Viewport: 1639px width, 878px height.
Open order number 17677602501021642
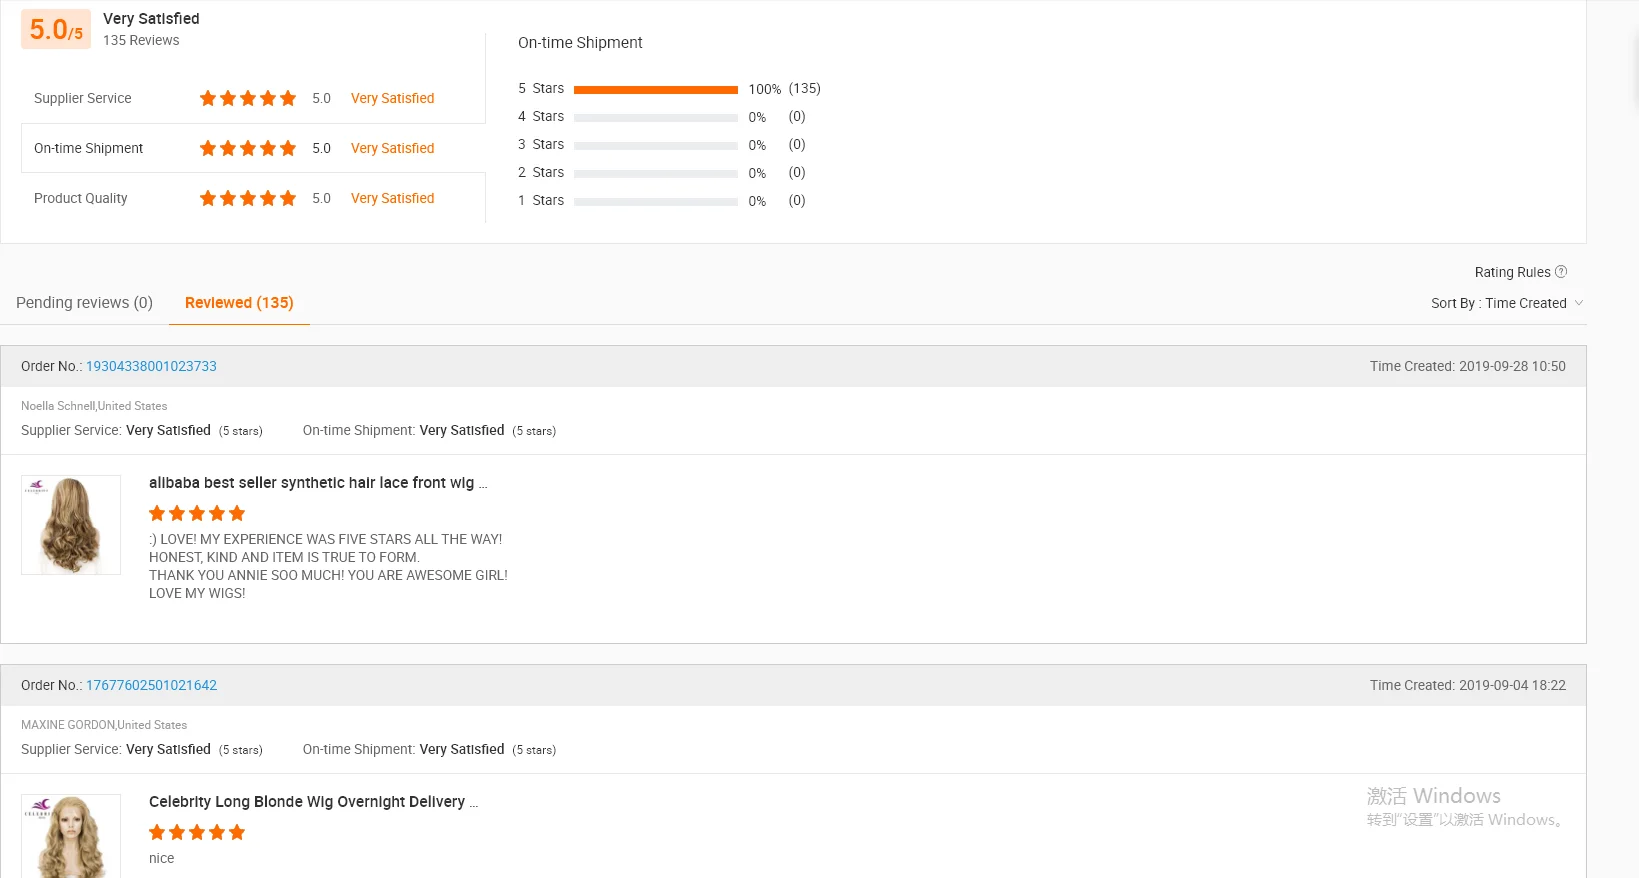click(151, 686)
